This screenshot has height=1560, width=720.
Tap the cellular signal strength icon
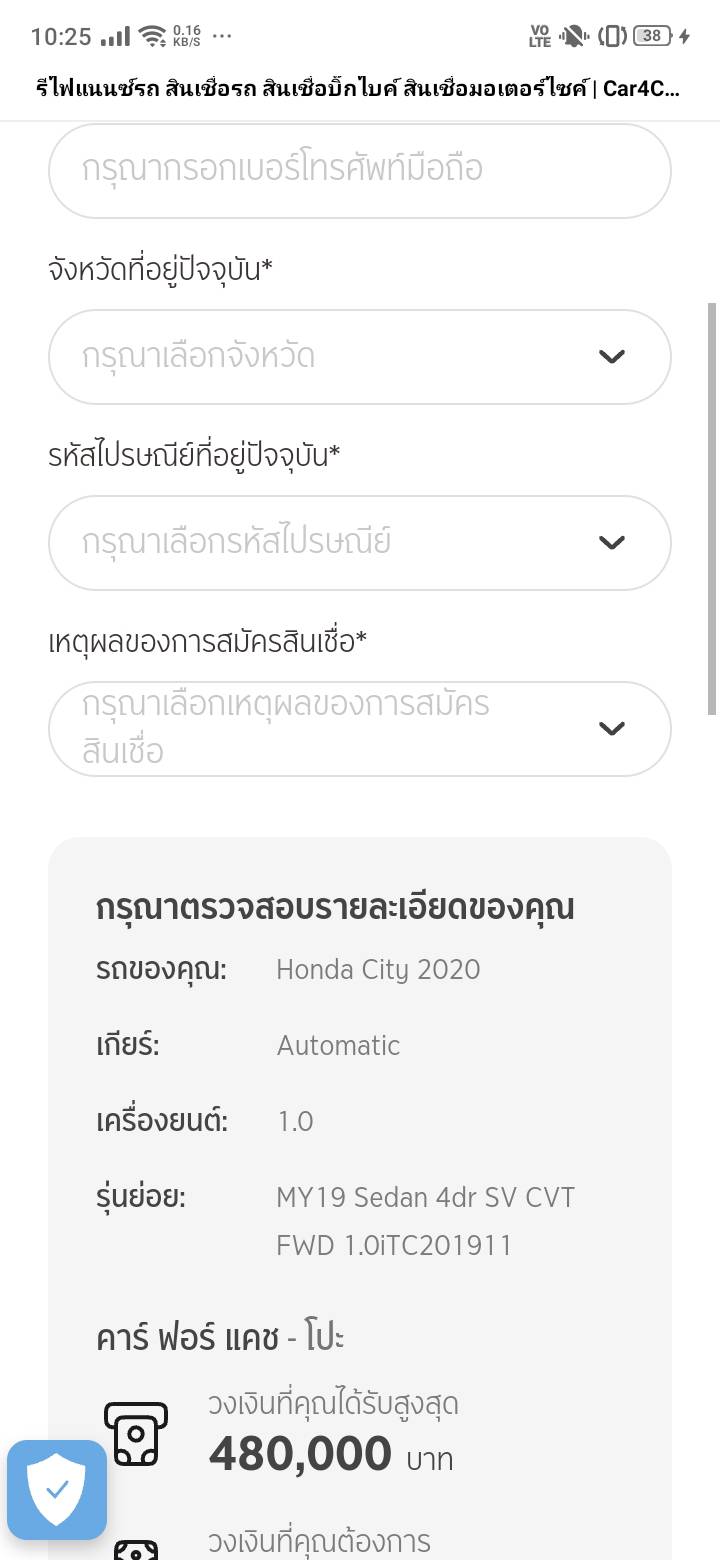tap(116, 37)
